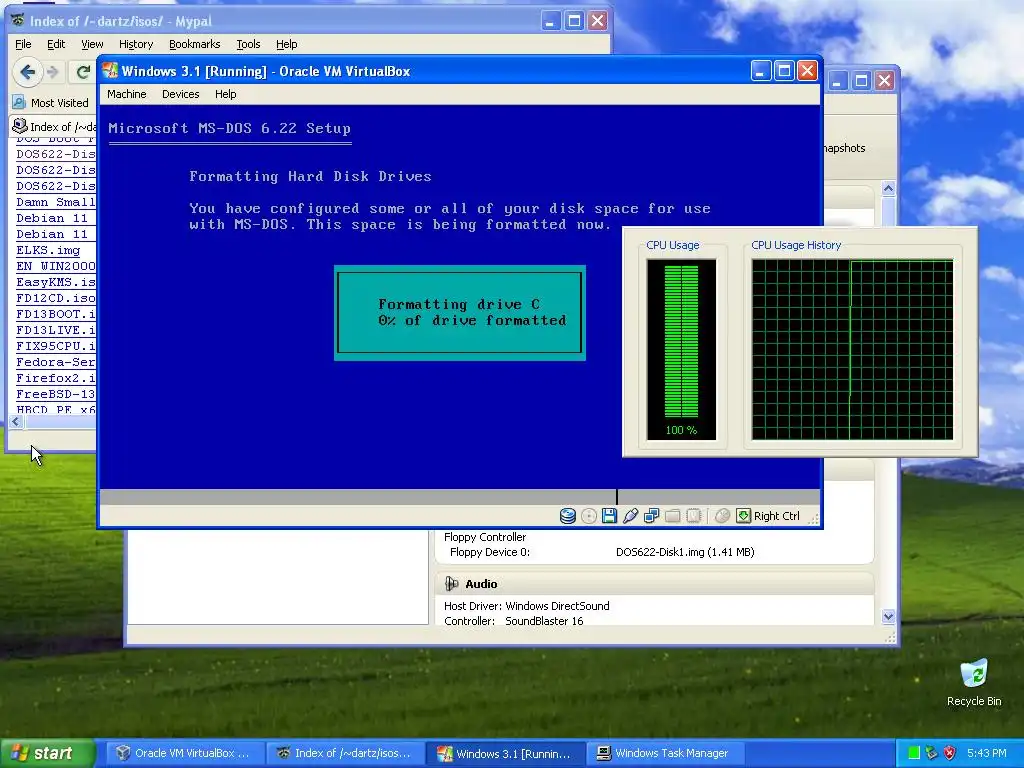
Task: Click the Mypal Forward arrow button
Action: pos(53,72)
